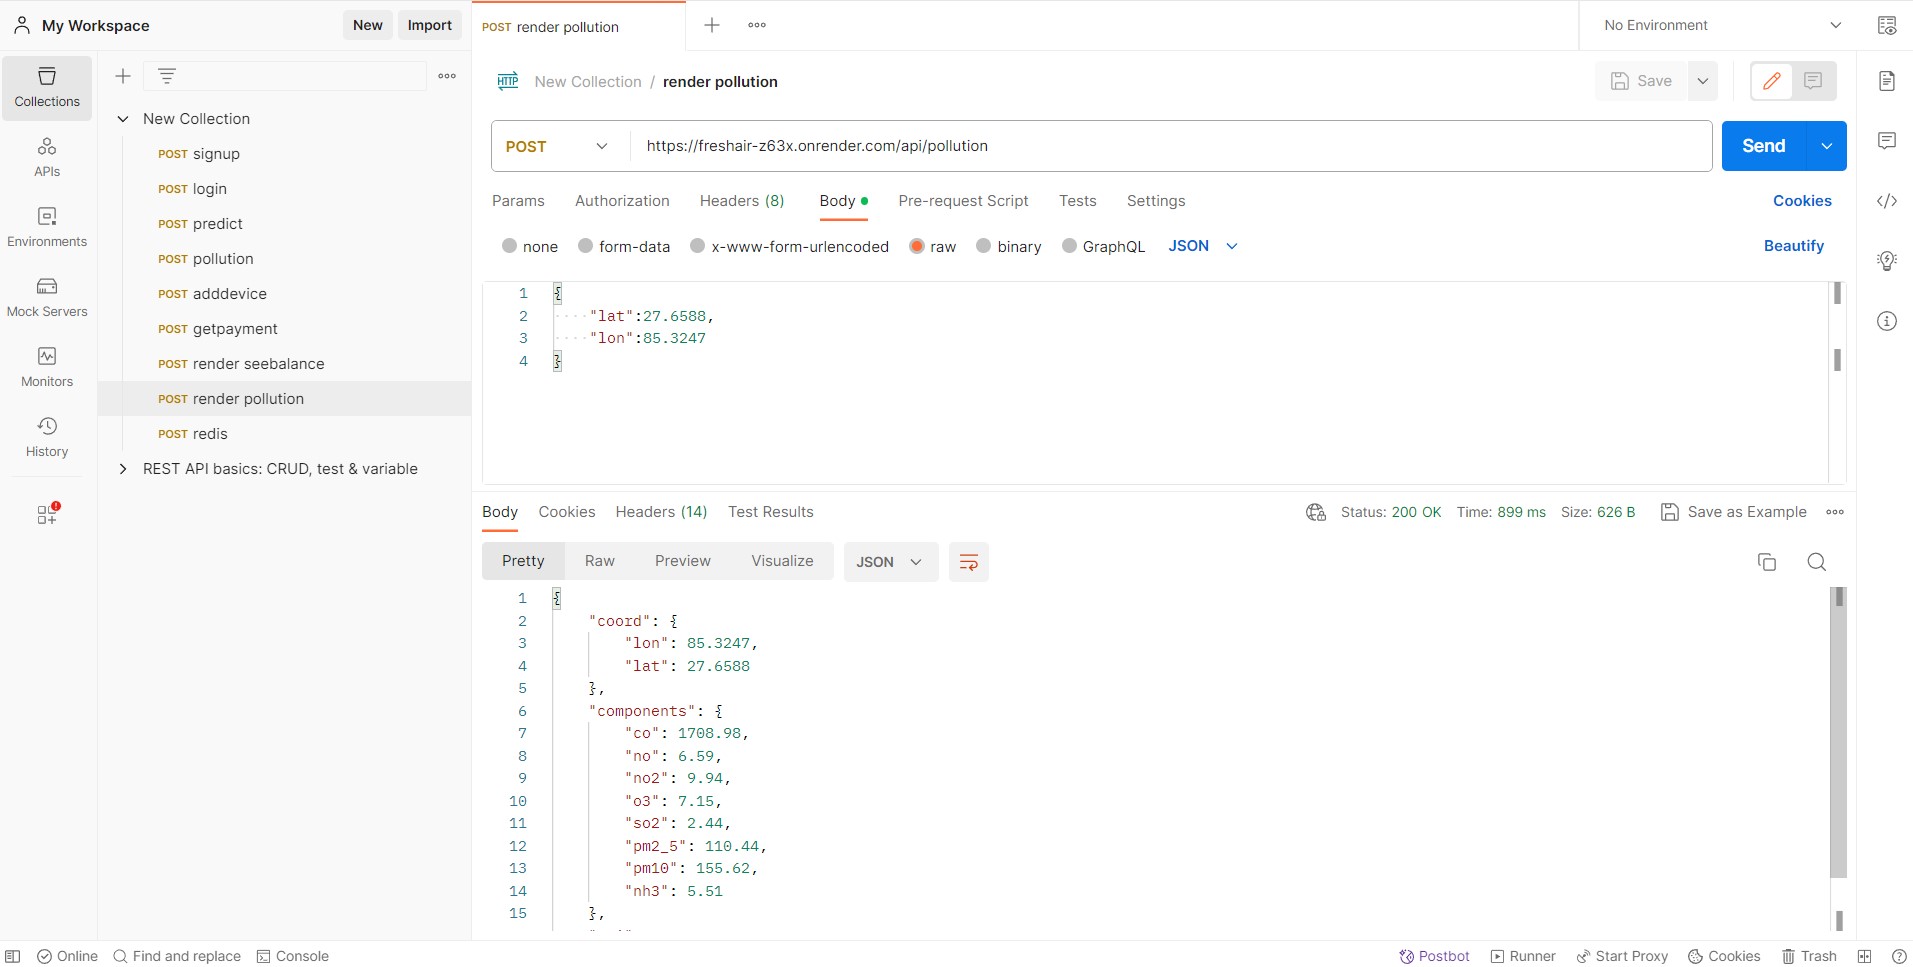
Task: Click Save as Example
Action: 1733,512
